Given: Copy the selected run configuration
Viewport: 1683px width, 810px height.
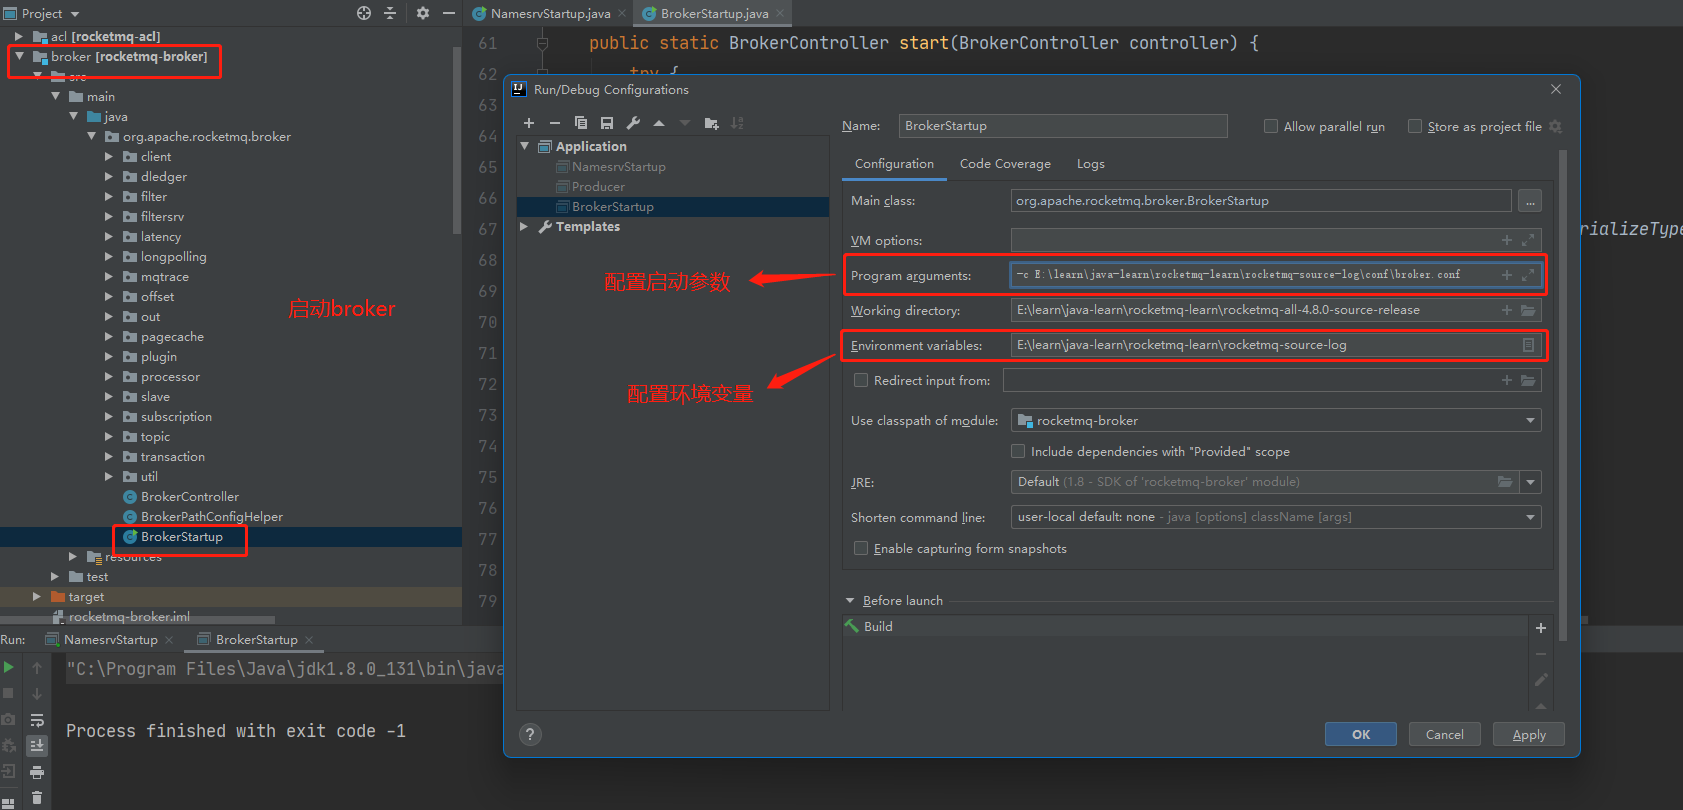Looking at the screenshot, I should (x=581, y=123).
